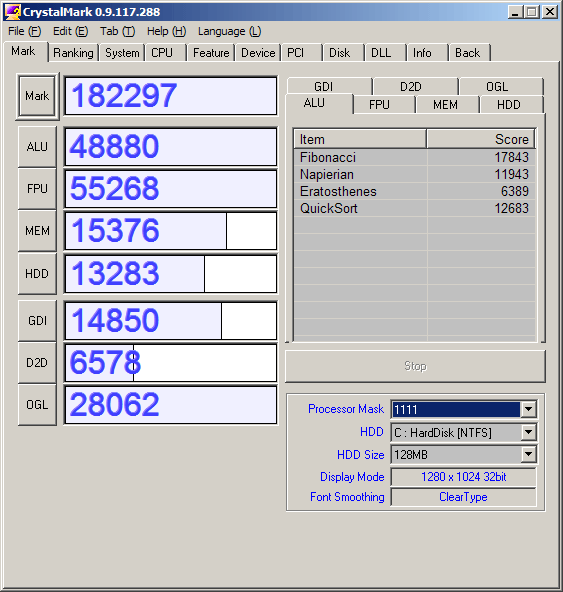Show the MEM results tab

tap(447, 105)
